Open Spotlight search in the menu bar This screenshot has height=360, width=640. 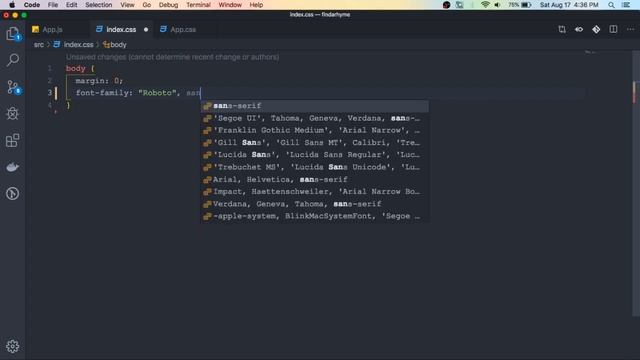coord(611,5)
